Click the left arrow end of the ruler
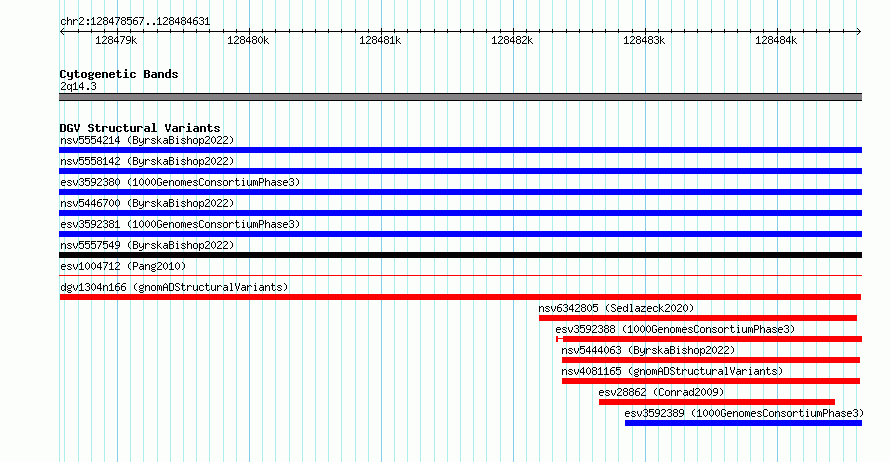This screenshot has height=462, width=890. tap(62, 32)
